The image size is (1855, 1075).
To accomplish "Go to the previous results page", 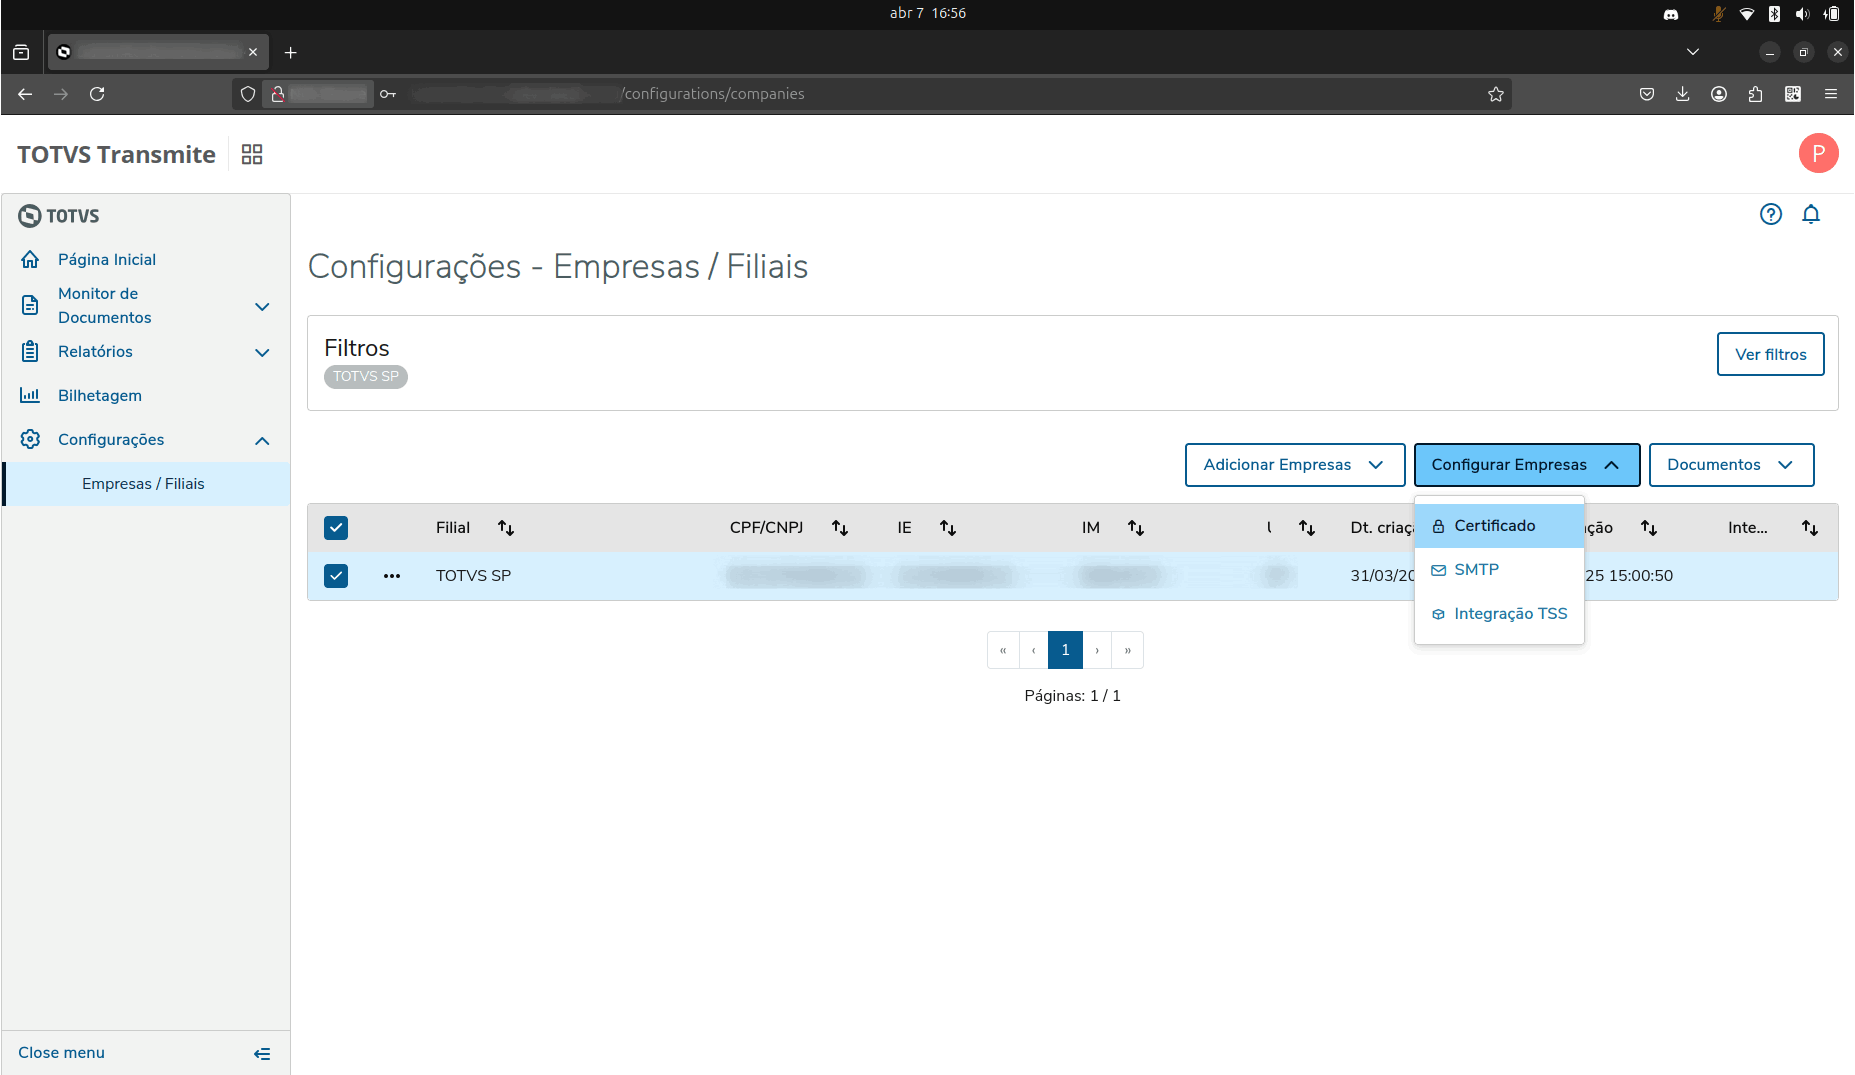I will (1033, 650).
